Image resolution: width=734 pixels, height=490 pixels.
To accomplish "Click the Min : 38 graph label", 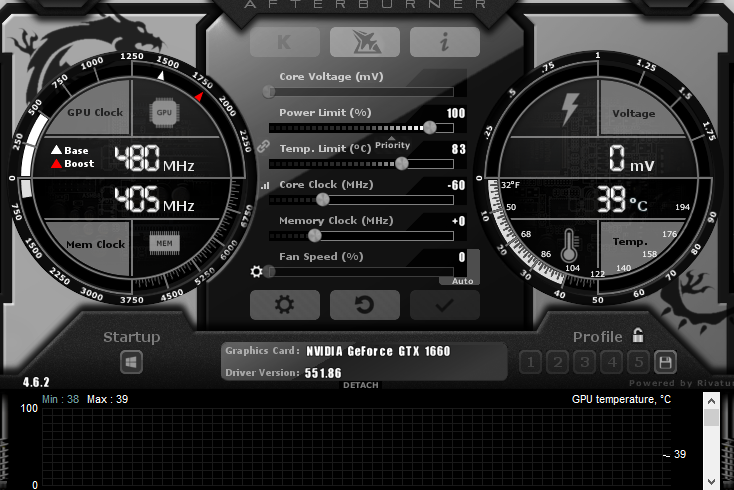I will [x=60, y=399].
